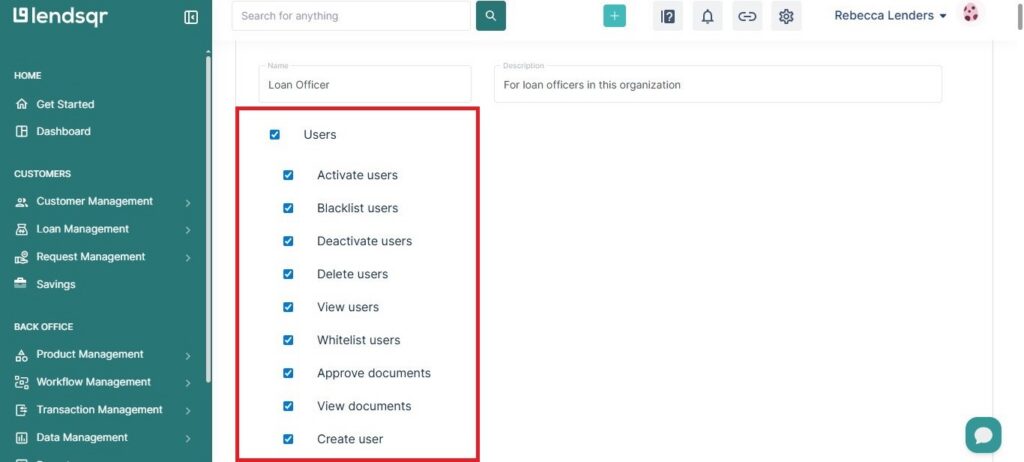The image size is (1024, 462).
Task: Uncheck the Delete users permission
Action: click(x=288, y=274)
